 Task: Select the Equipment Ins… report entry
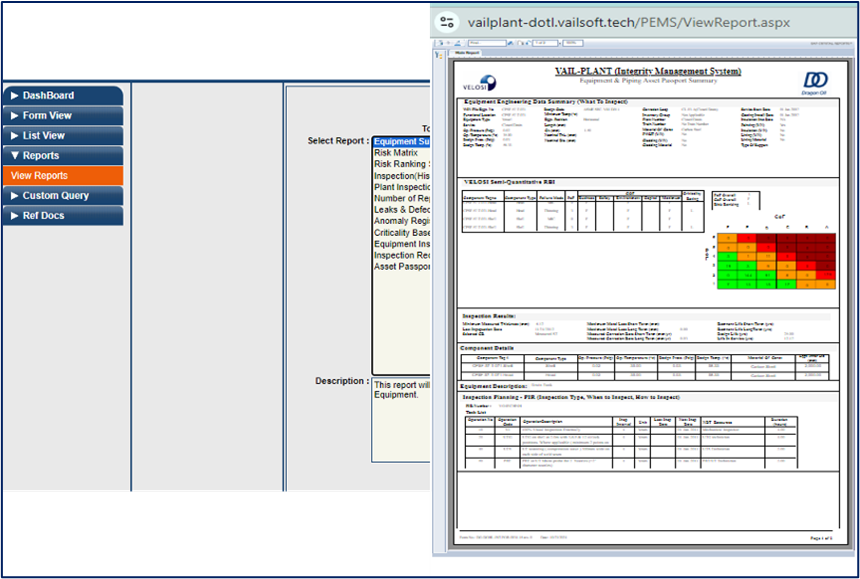coord(402,243)
